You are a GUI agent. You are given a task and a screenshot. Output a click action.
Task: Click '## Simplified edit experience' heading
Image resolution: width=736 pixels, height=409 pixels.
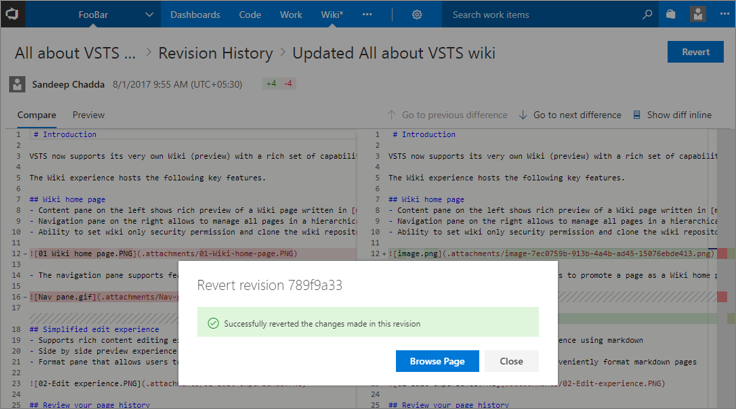tap(94, 329)
